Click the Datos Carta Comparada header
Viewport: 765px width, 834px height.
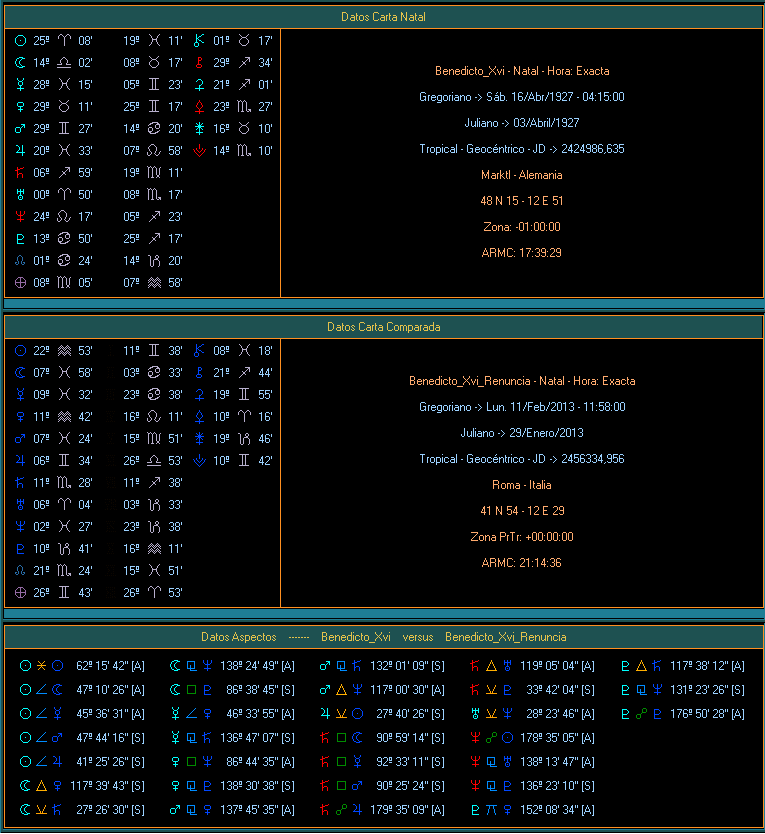pyautogui.click(x=383, y=327)
